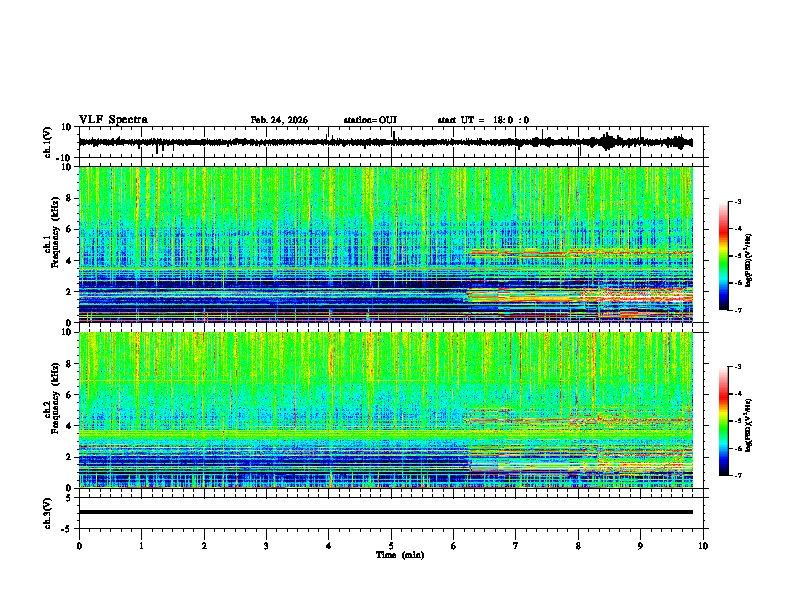Click the ch.1 frequency tick "8"

pyautogui.click(x=70, y=198)
